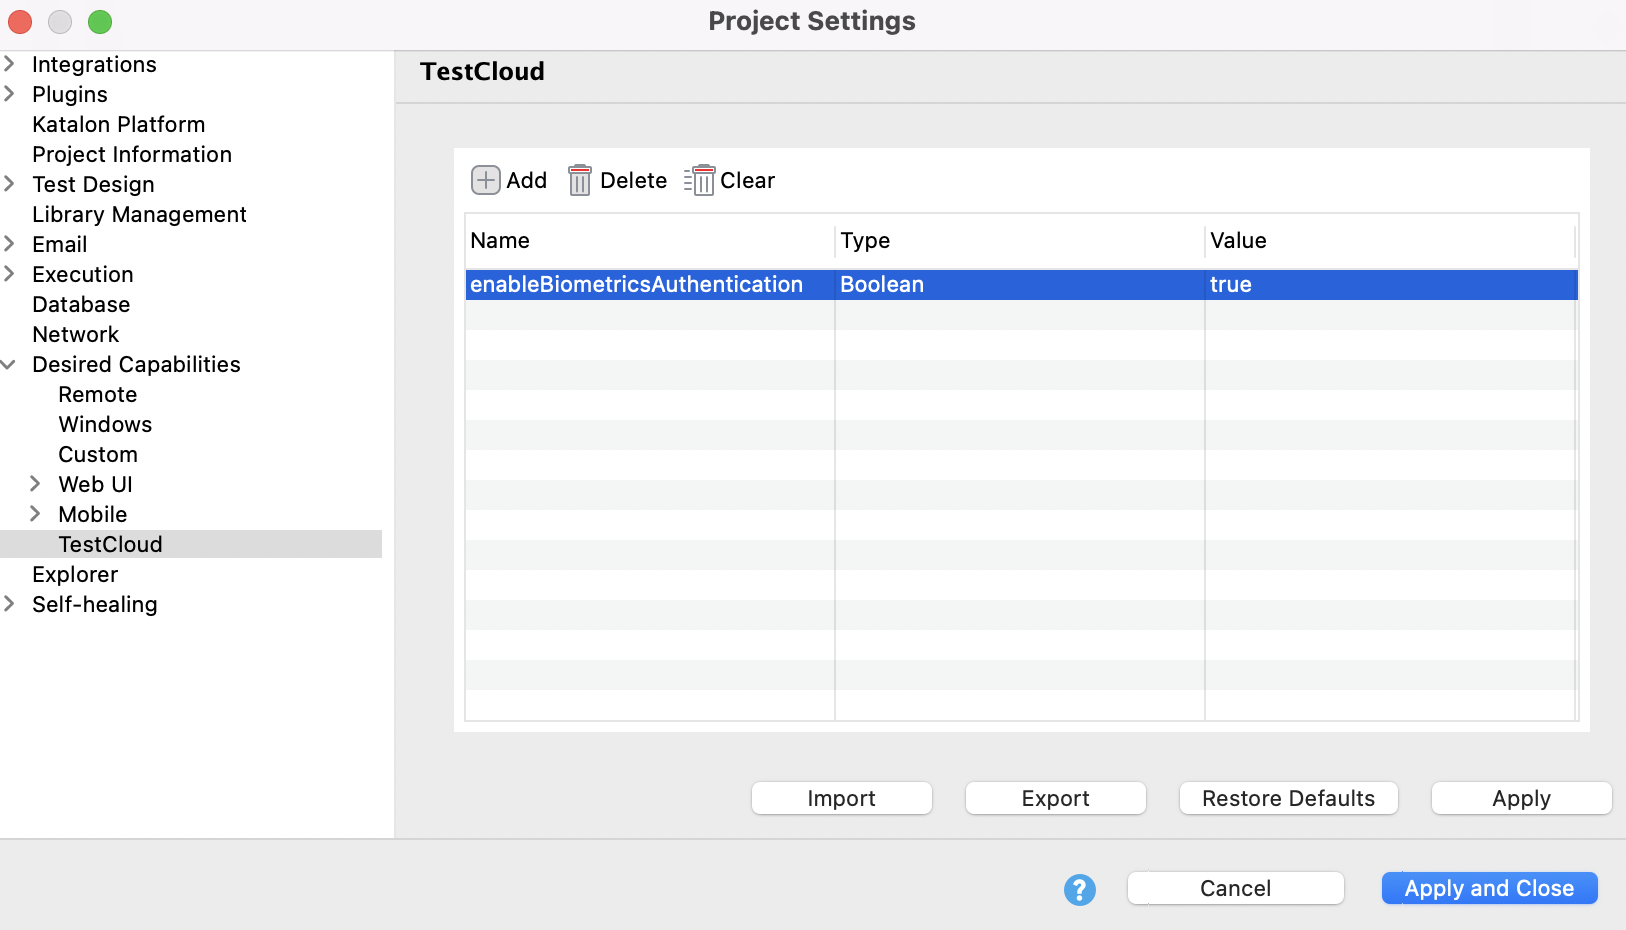Expand the Self-healing node arrow

9,604
